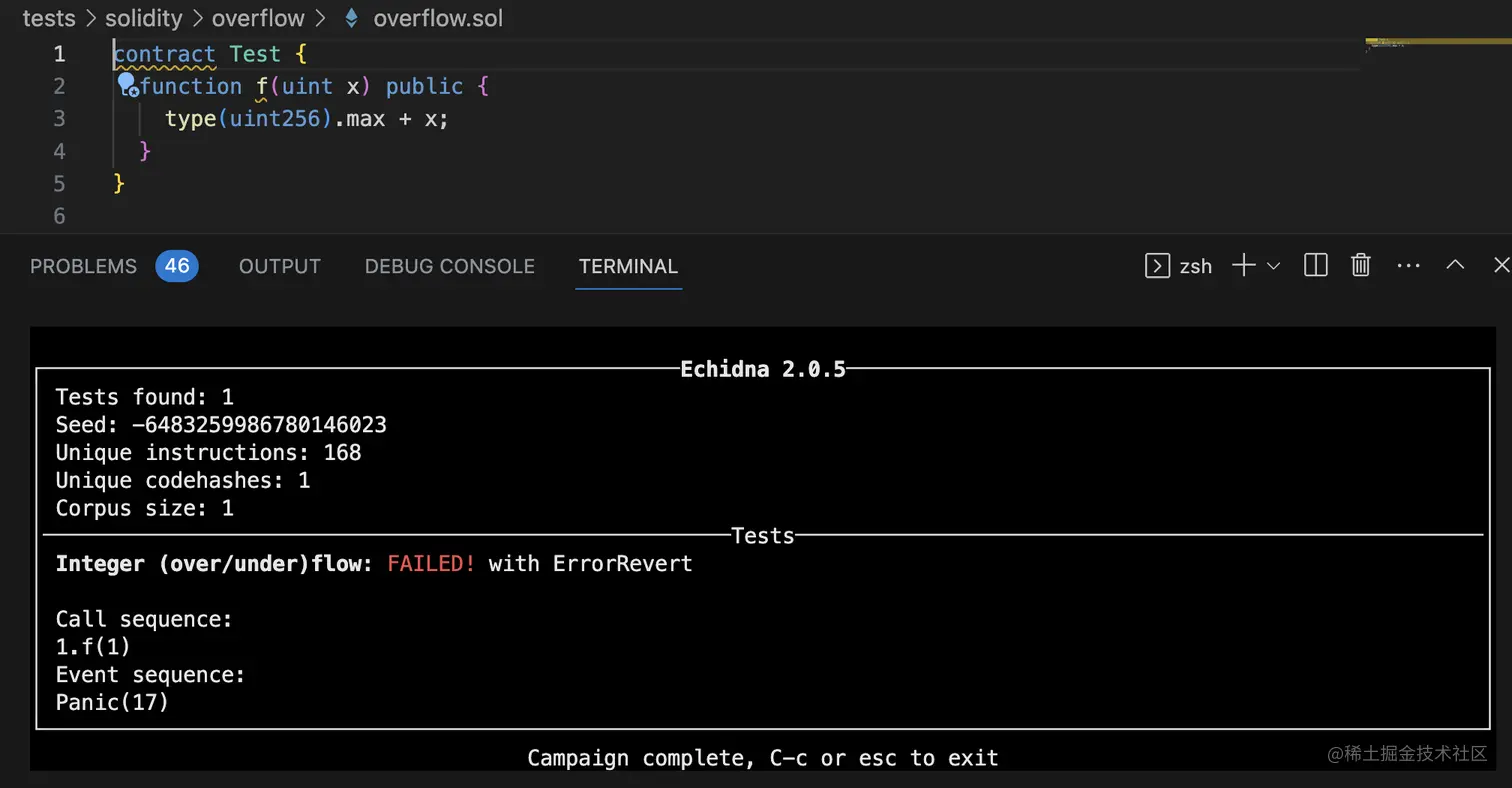The height and width of the screenshot is (788, 1512).
Task: Click the overflow folder breadcrumb
Action: click(258, 18)
